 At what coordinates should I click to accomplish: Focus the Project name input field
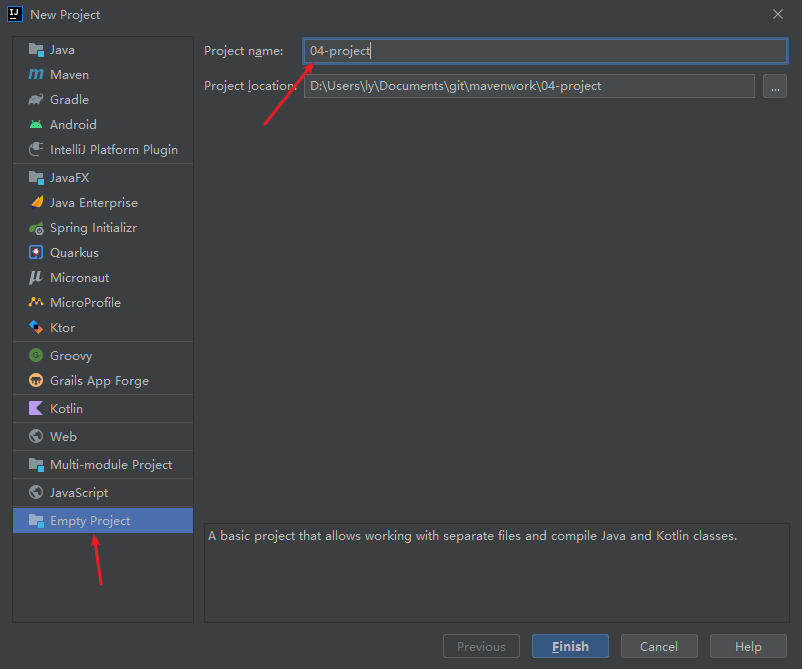coord(545,51)
